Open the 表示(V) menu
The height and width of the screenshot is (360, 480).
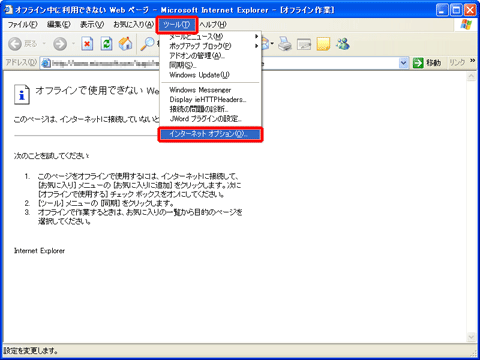click(x=92, y=25)
